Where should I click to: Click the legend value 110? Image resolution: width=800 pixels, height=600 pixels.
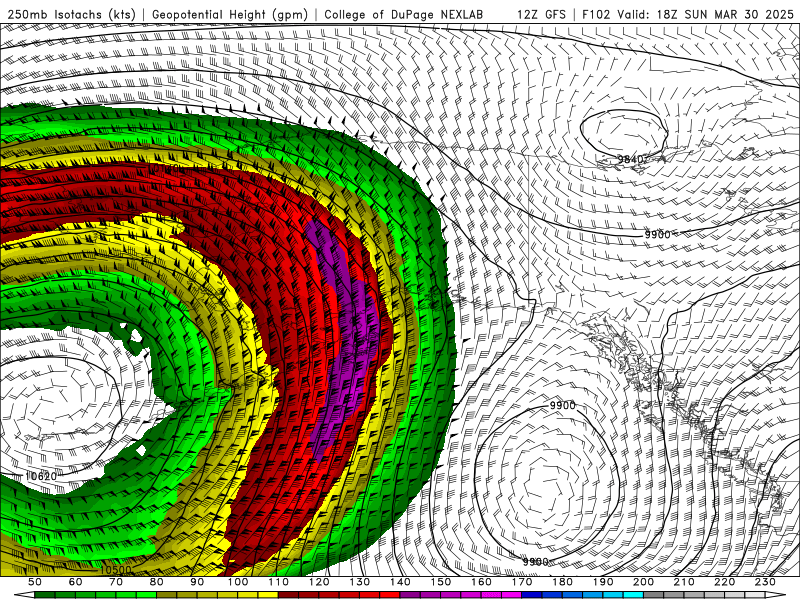(x=279, y=582)
